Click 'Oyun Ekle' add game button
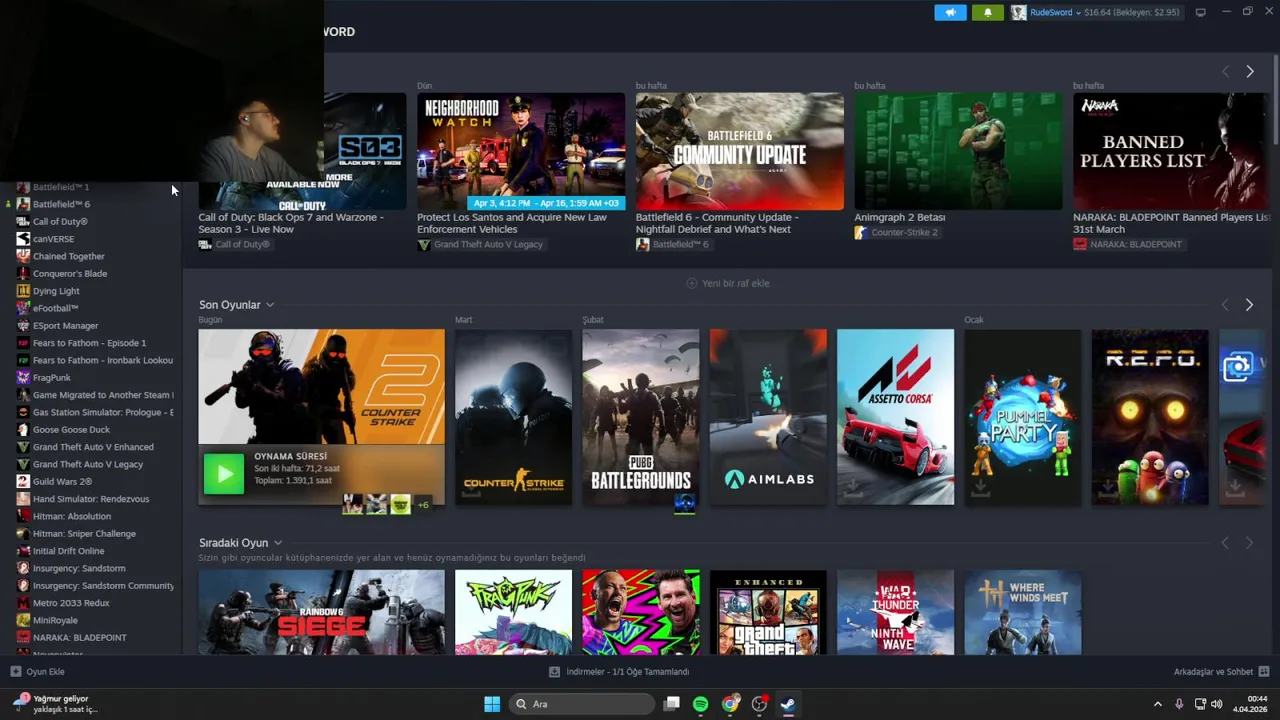The width and height of the screenshot is (1280, 720). (x=37, y=672)
